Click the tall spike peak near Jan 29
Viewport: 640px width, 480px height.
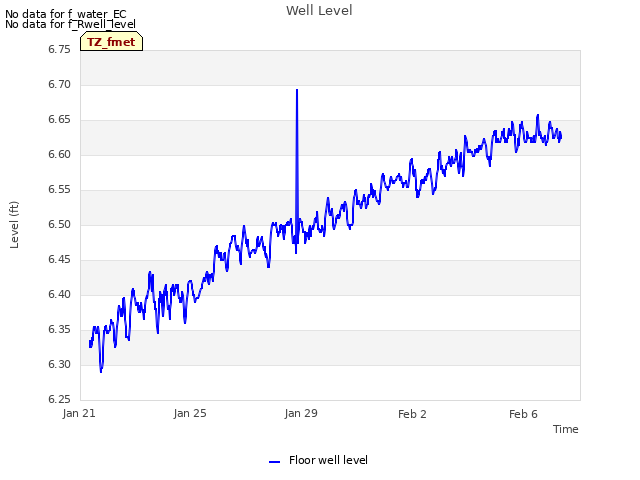297,90
